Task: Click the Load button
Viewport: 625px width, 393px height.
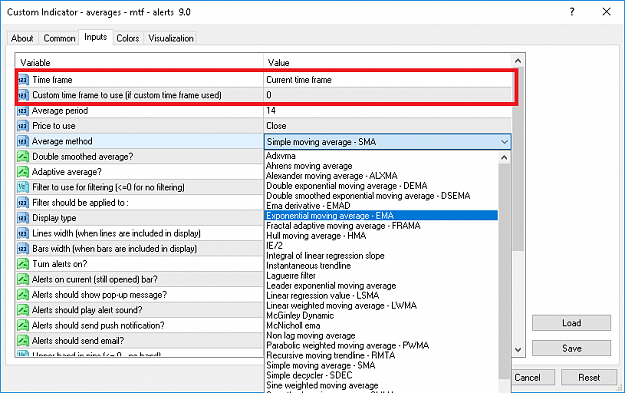Action: 571,323
